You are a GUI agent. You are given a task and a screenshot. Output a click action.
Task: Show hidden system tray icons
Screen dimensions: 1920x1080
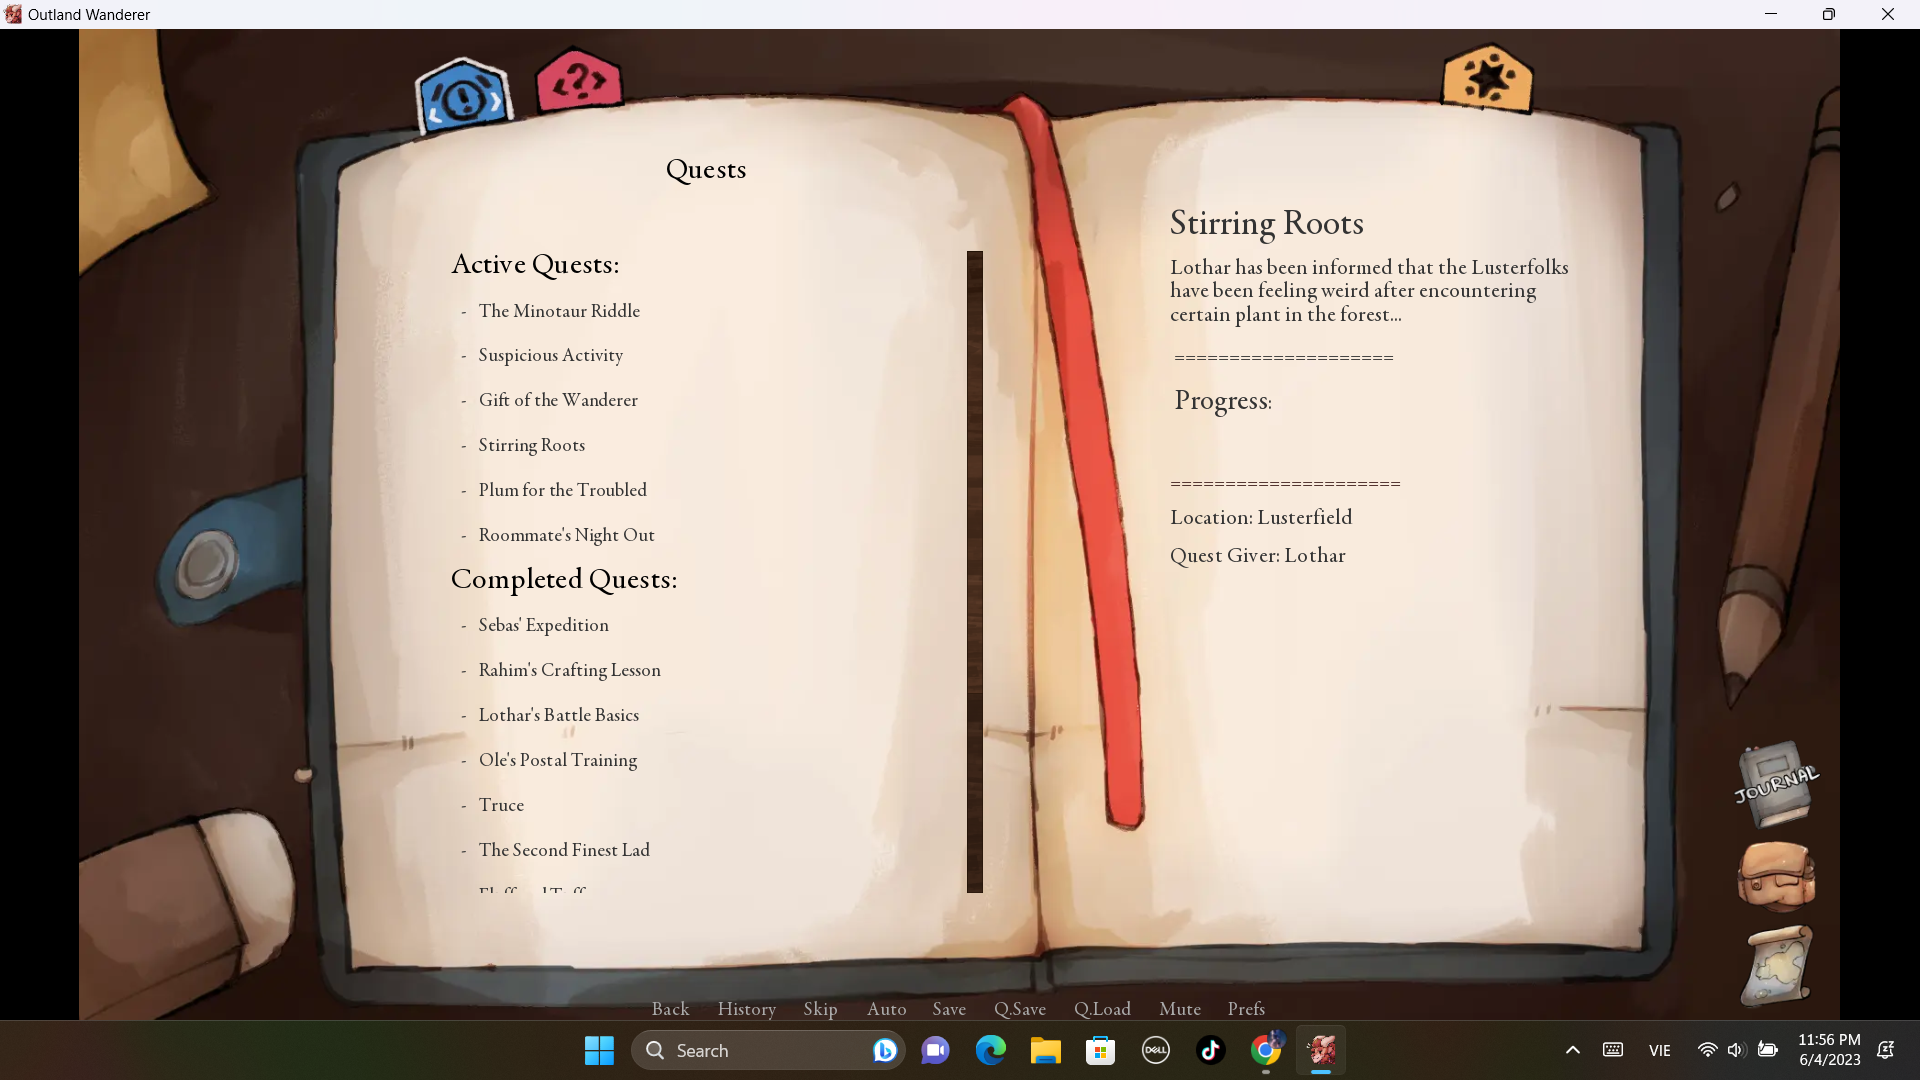tap(1572, 1050)
